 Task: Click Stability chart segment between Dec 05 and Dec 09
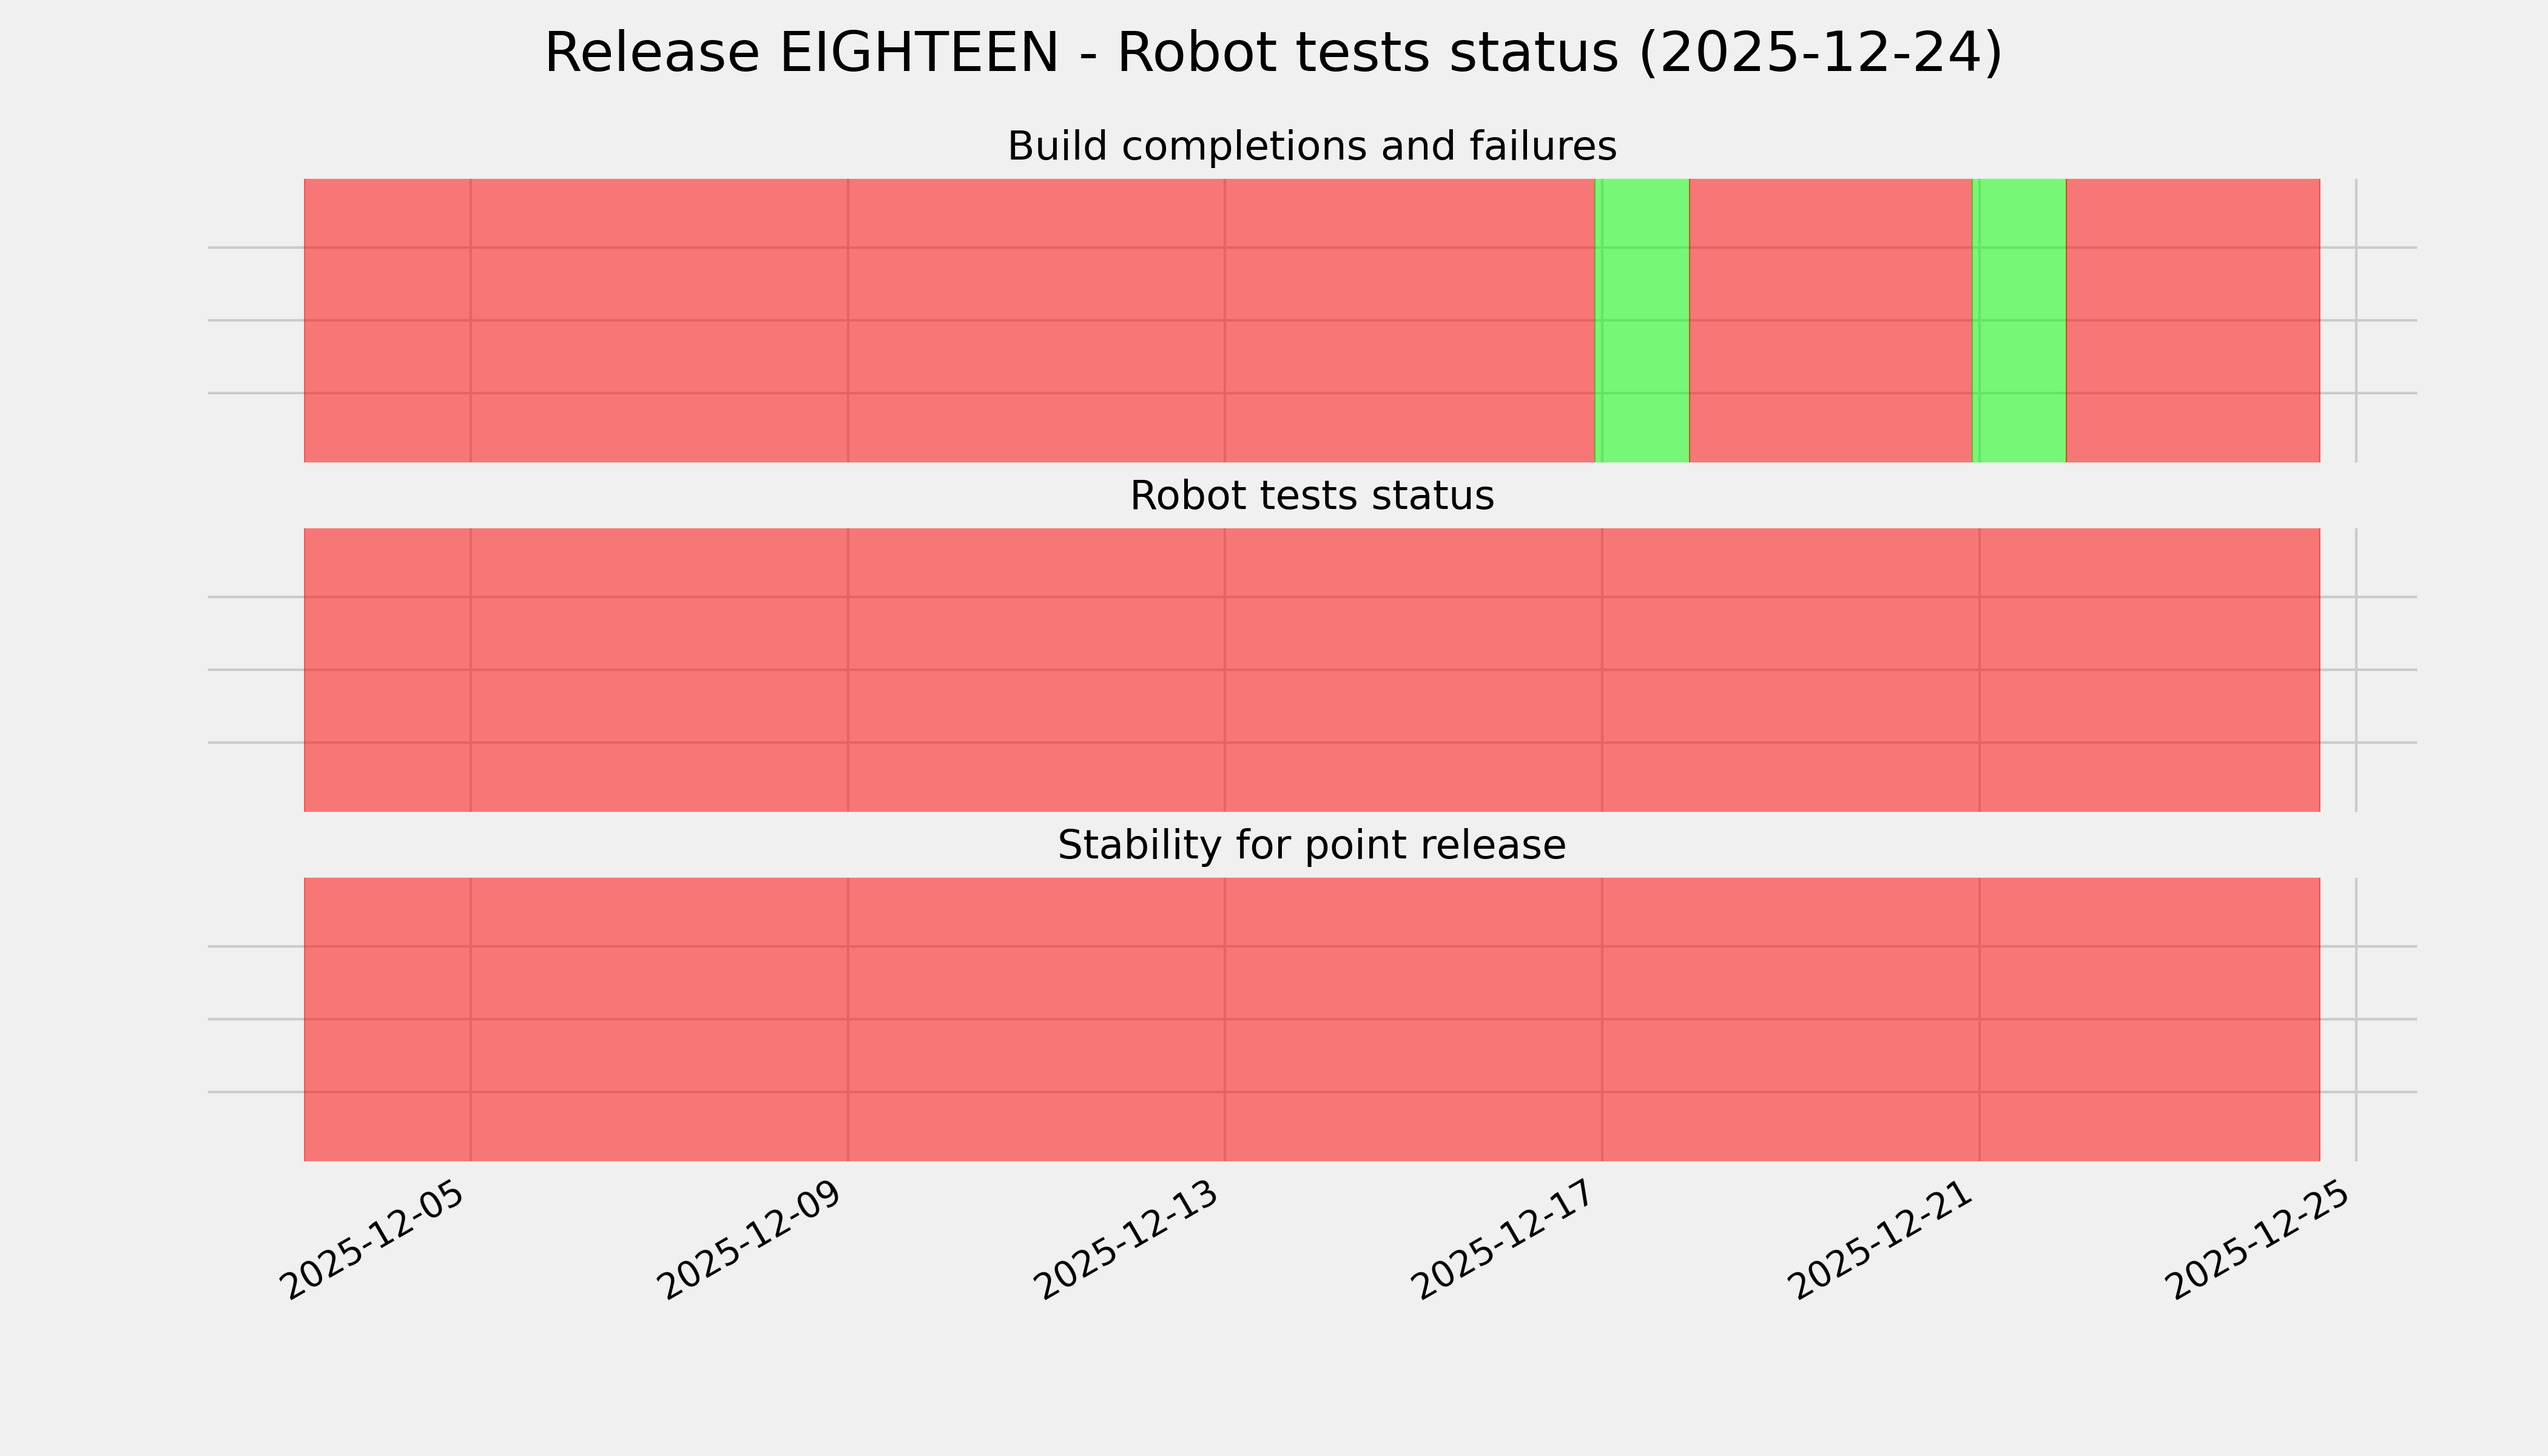coord(659,1019)
